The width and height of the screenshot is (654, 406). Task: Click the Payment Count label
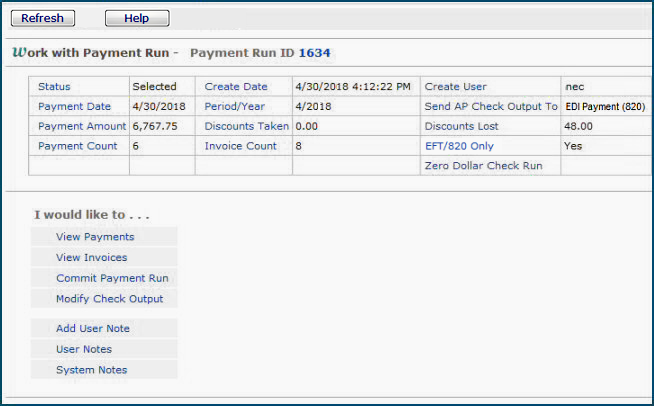(x=77, y=146)
